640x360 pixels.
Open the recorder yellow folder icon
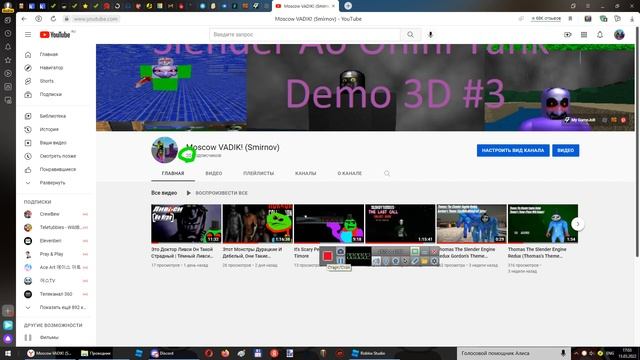coord(424,261)
